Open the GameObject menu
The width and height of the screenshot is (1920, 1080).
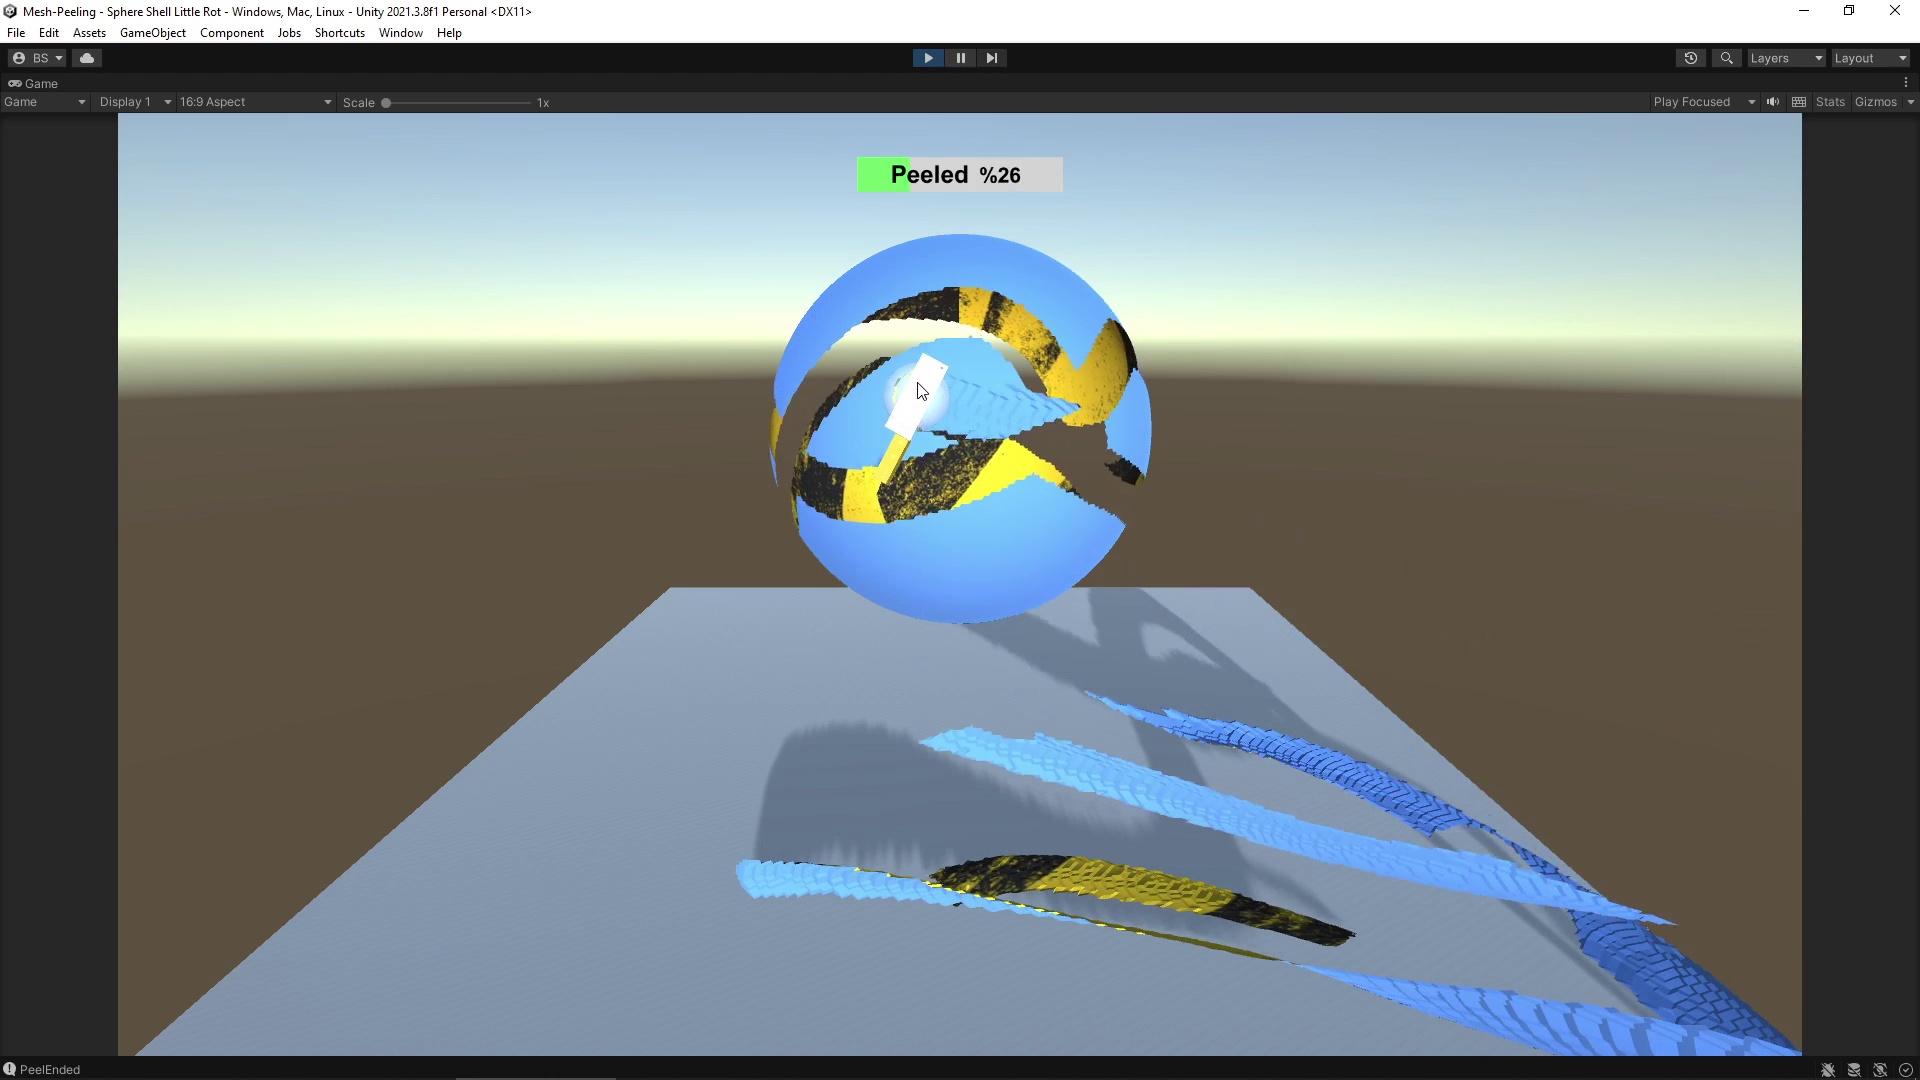[x=152, y=33]
